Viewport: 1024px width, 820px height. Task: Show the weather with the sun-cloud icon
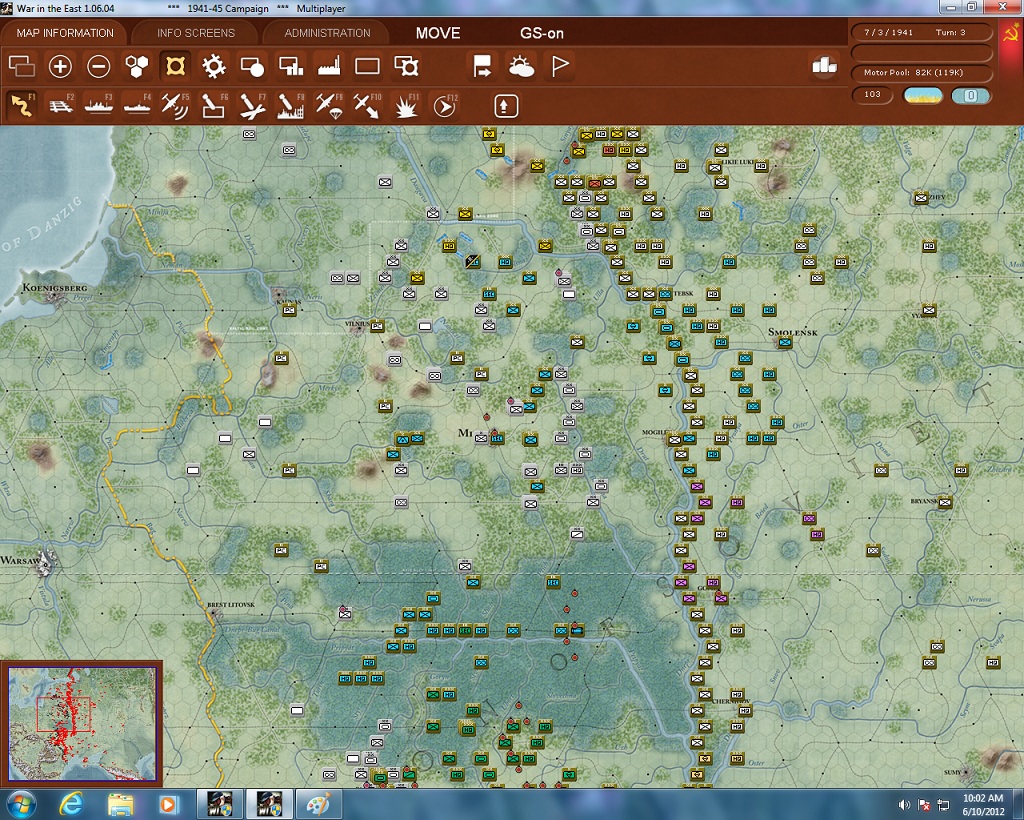(x=521, y=66)
